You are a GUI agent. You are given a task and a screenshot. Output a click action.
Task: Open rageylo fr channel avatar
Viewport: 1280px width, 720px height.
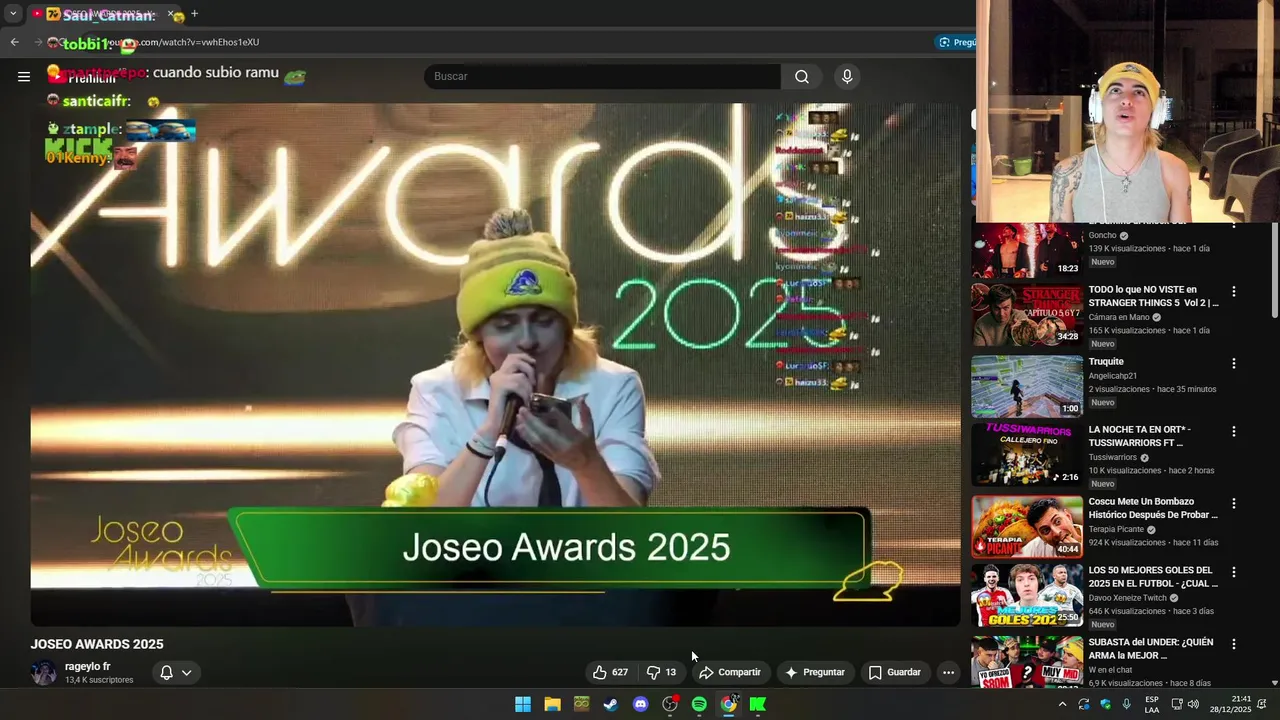(x=44, y=672)
